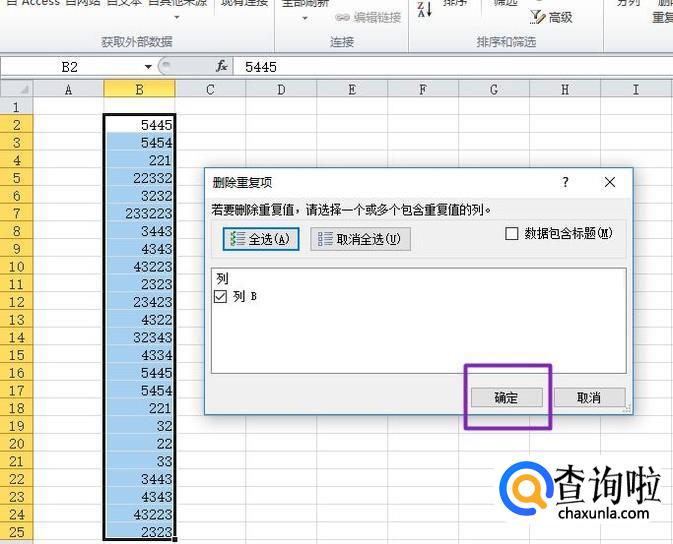
Task: Click cell B2 containing 5445
Action: coord(139,125)
